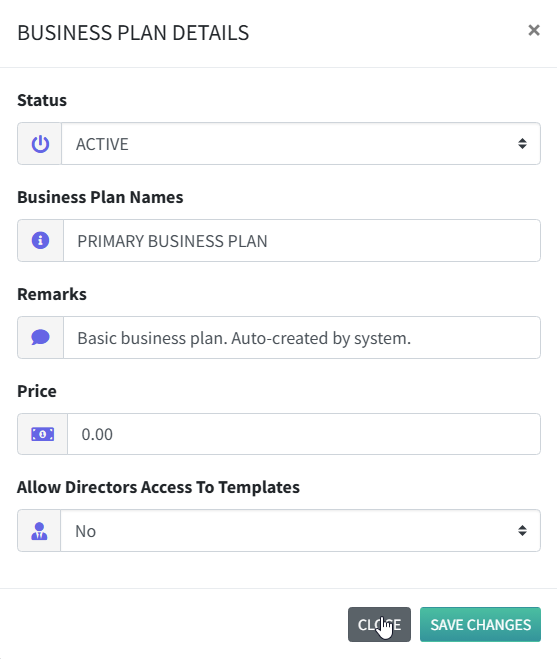Click the Remarks label
Screen dimensions: 557x659
[x=52, y=294]
